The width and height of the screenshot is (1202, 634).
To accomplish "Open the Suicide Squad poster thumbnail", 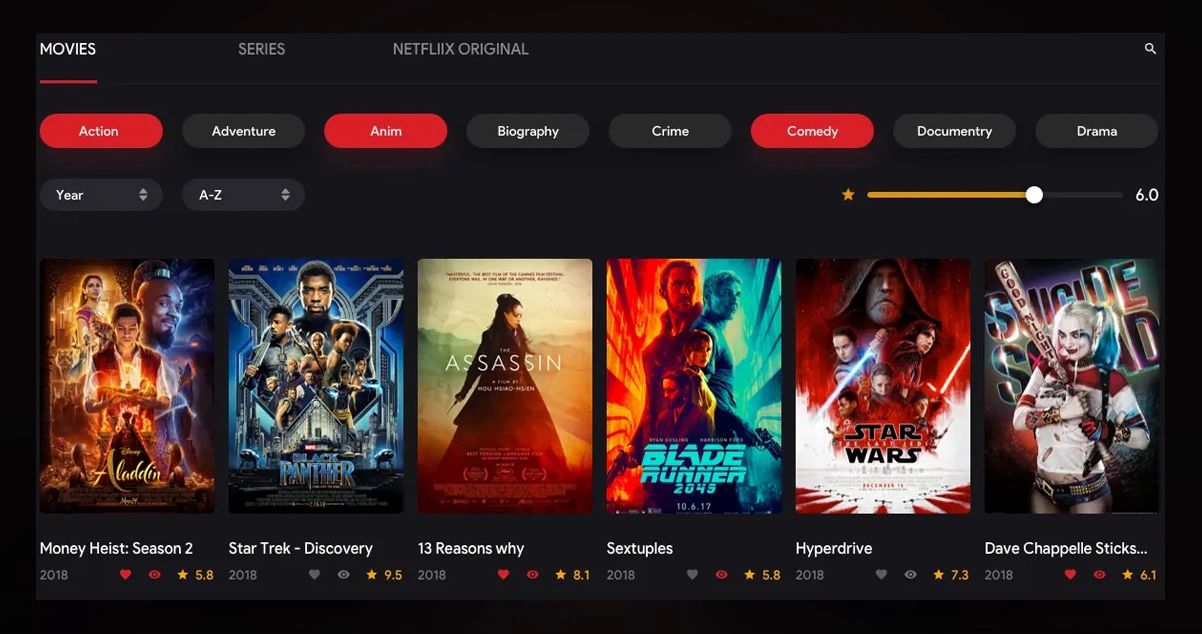I will click(x=1072, y=386).
